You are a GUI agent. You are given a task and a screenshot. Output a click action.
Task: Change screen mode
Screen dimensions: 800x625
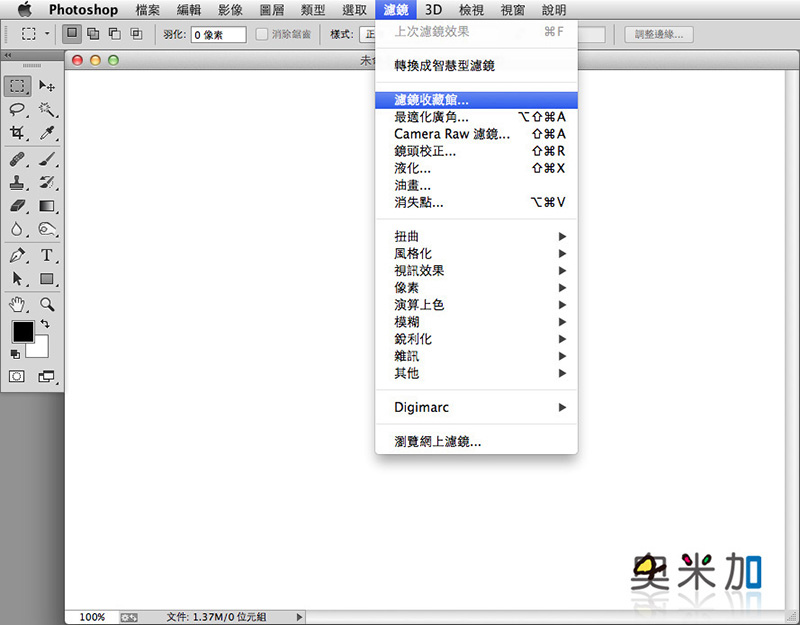pyautogui.click(x=47, y=377)
